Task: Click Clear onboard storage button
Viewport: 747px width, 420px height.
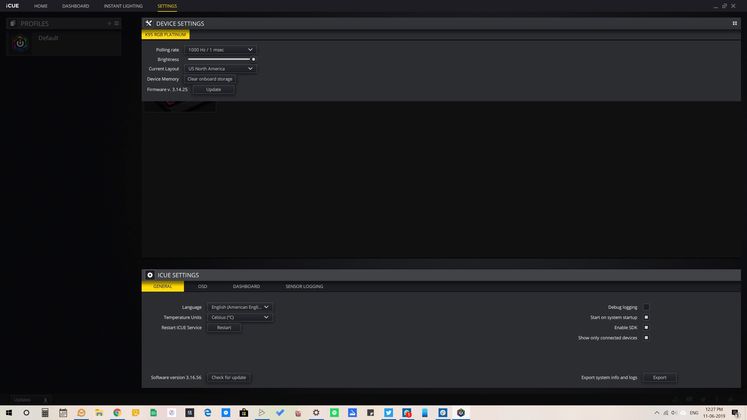Action: click(x=210, y=79)
